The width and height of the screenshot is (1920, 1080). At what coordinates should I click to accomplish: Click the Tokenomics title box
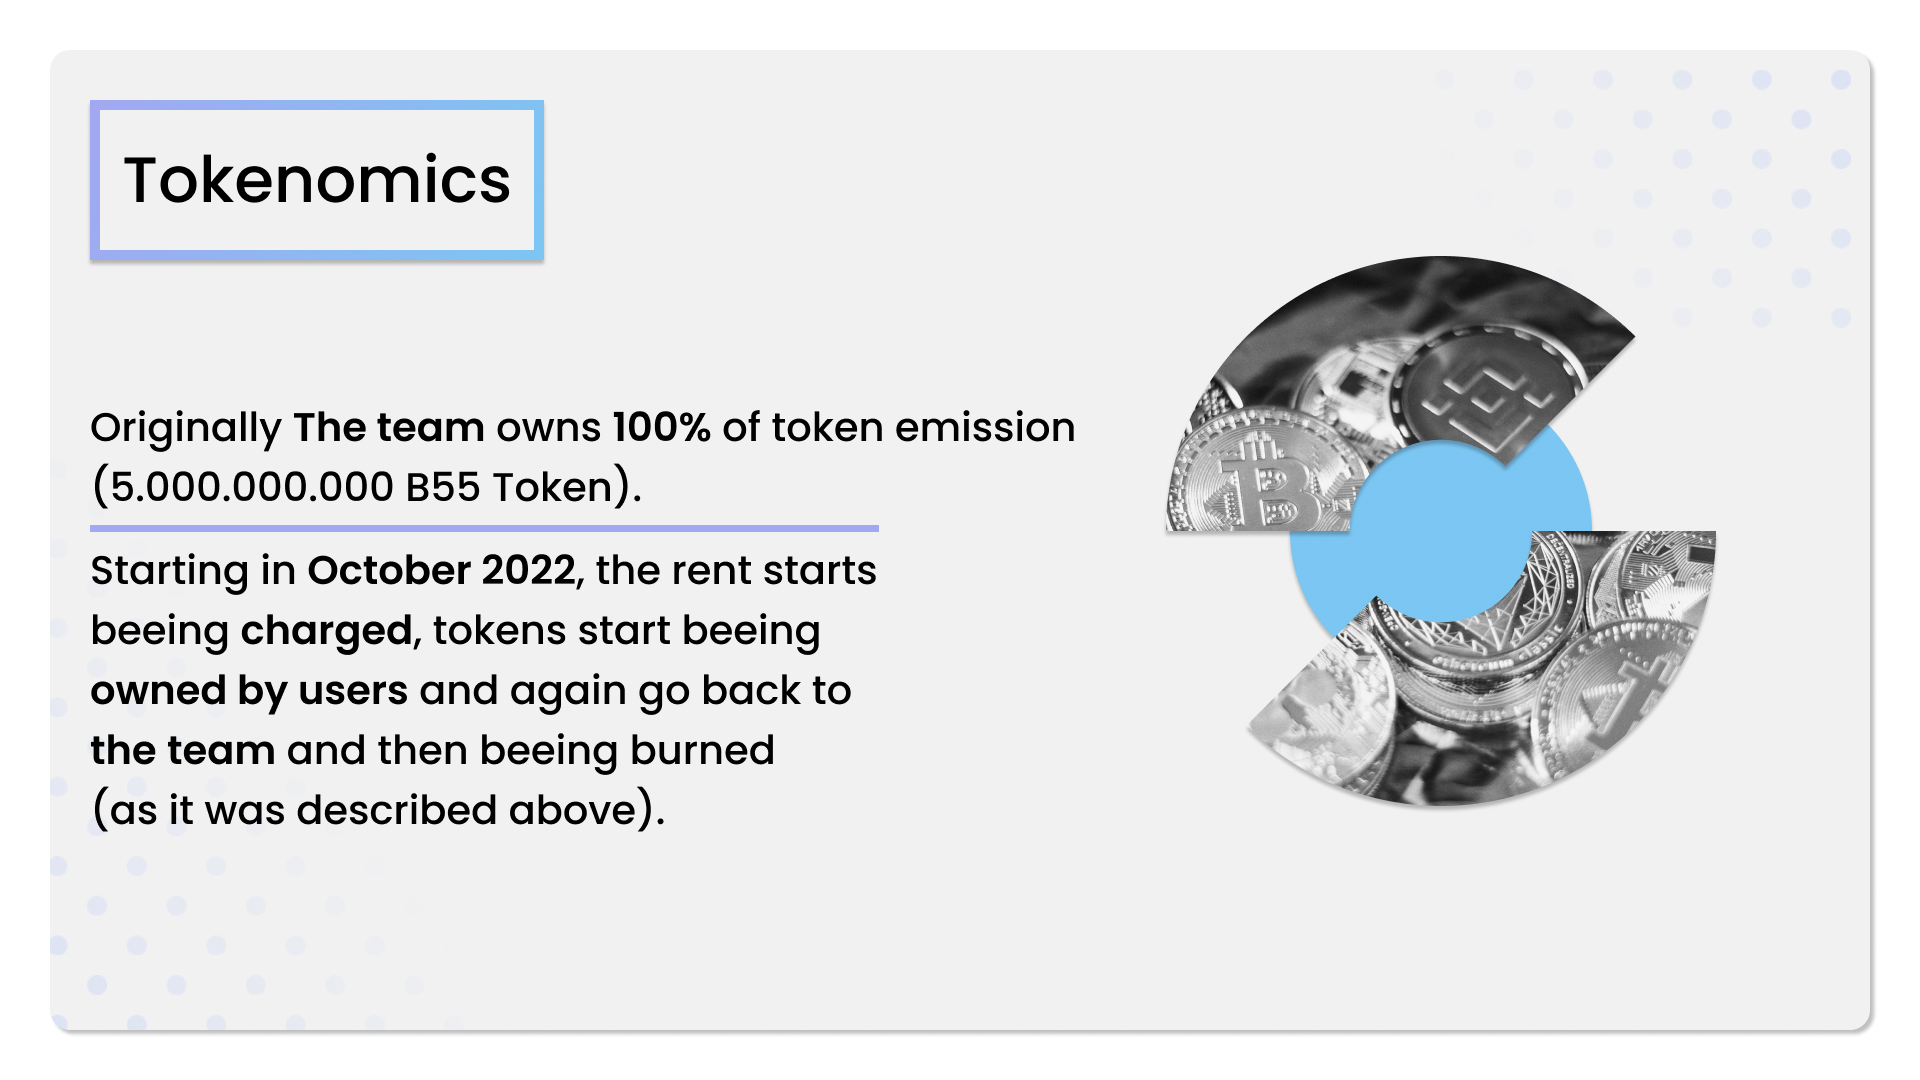click(x=317, y=180)
